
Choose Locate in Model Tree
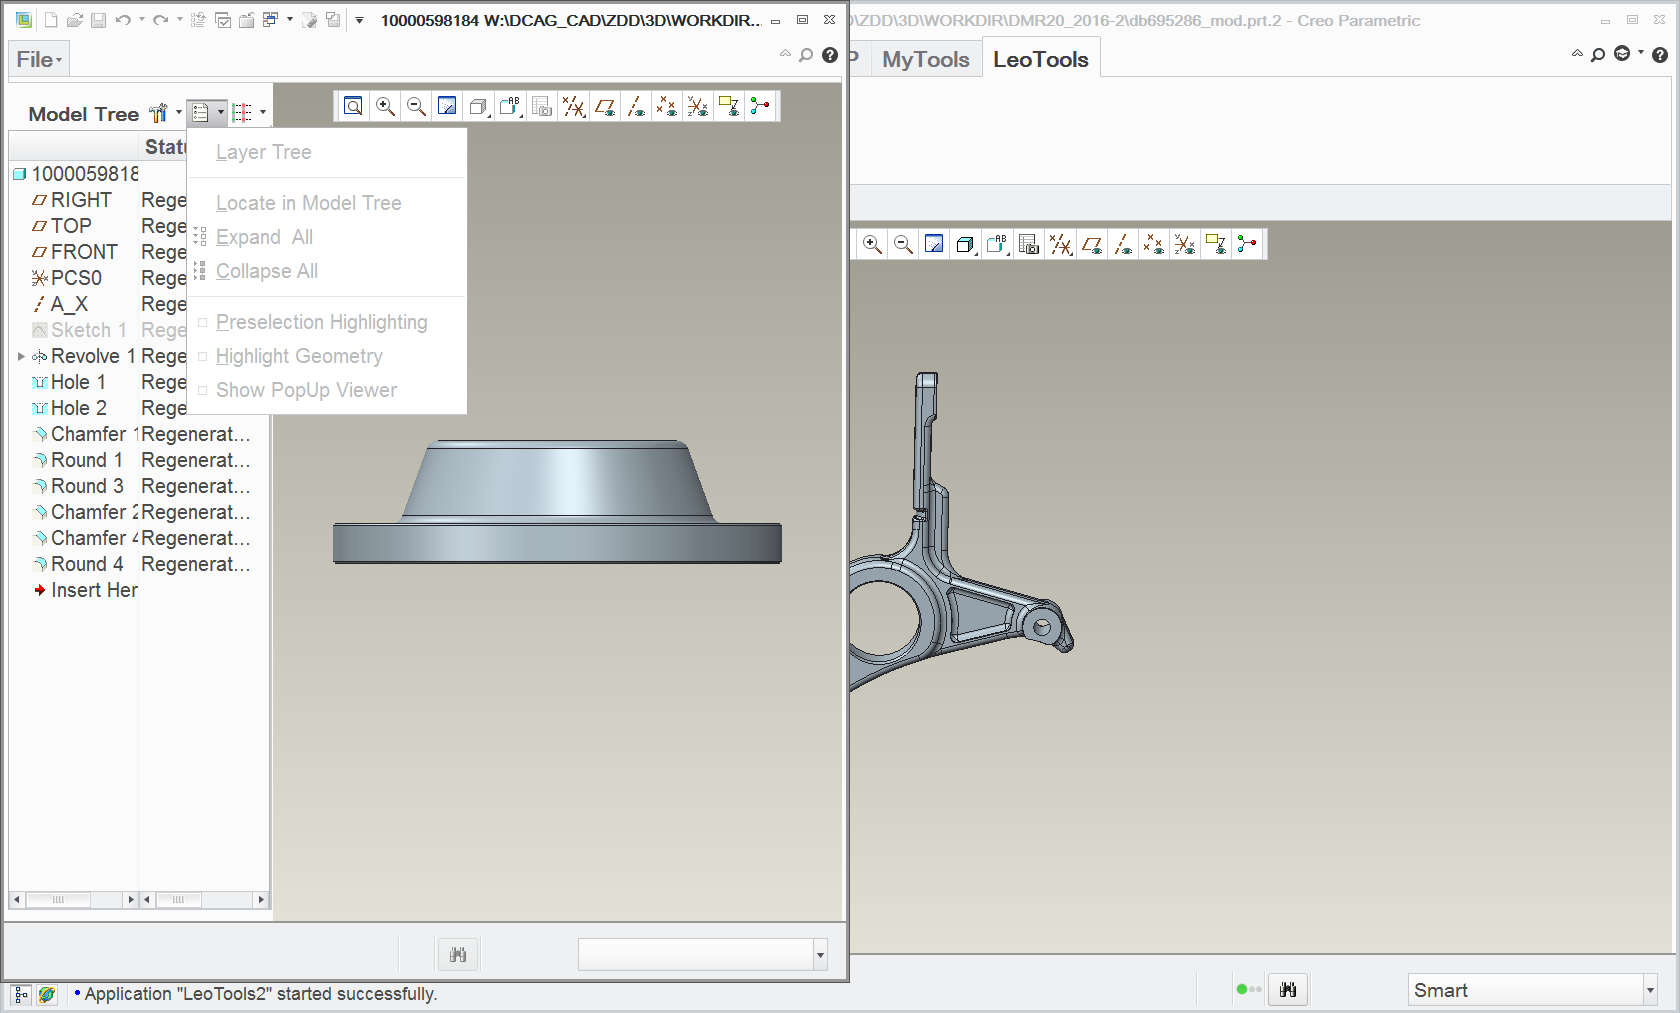coord(309,203)
